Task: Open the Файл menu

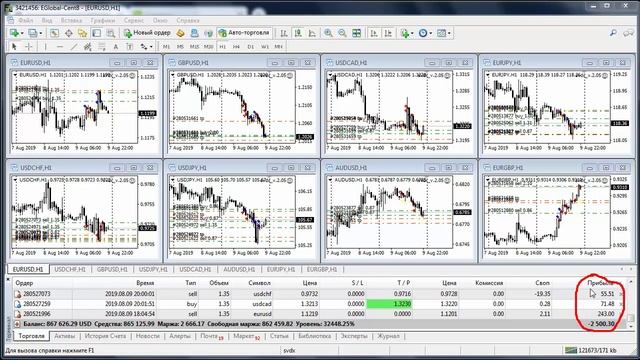Action: [25, 20]
